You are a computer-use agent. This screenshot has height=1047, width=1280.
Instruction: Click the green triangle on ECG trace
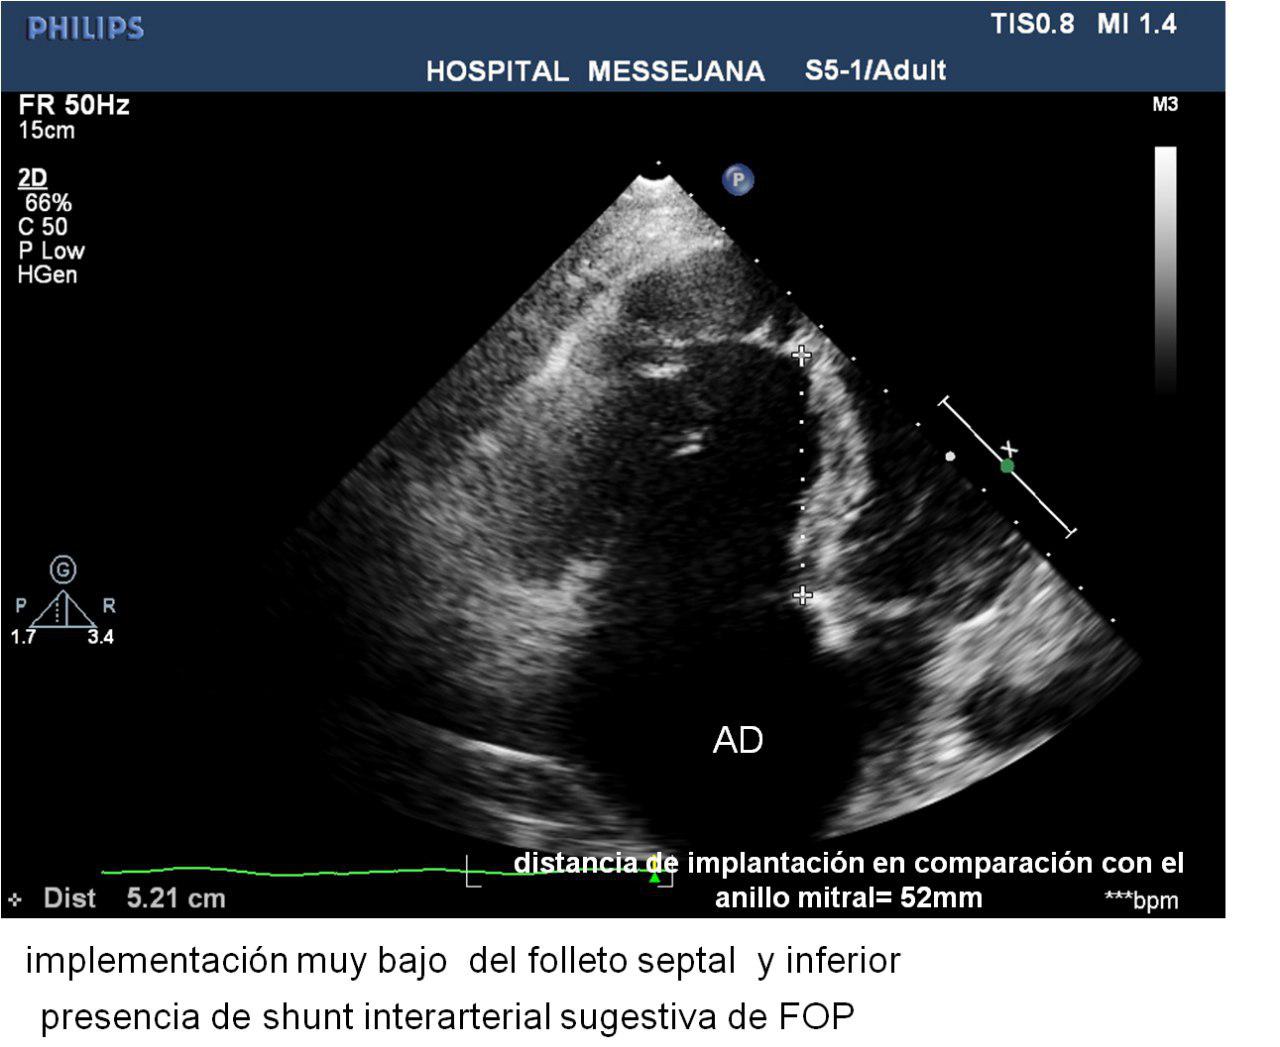pyautogui.click(x=654, y=878)
